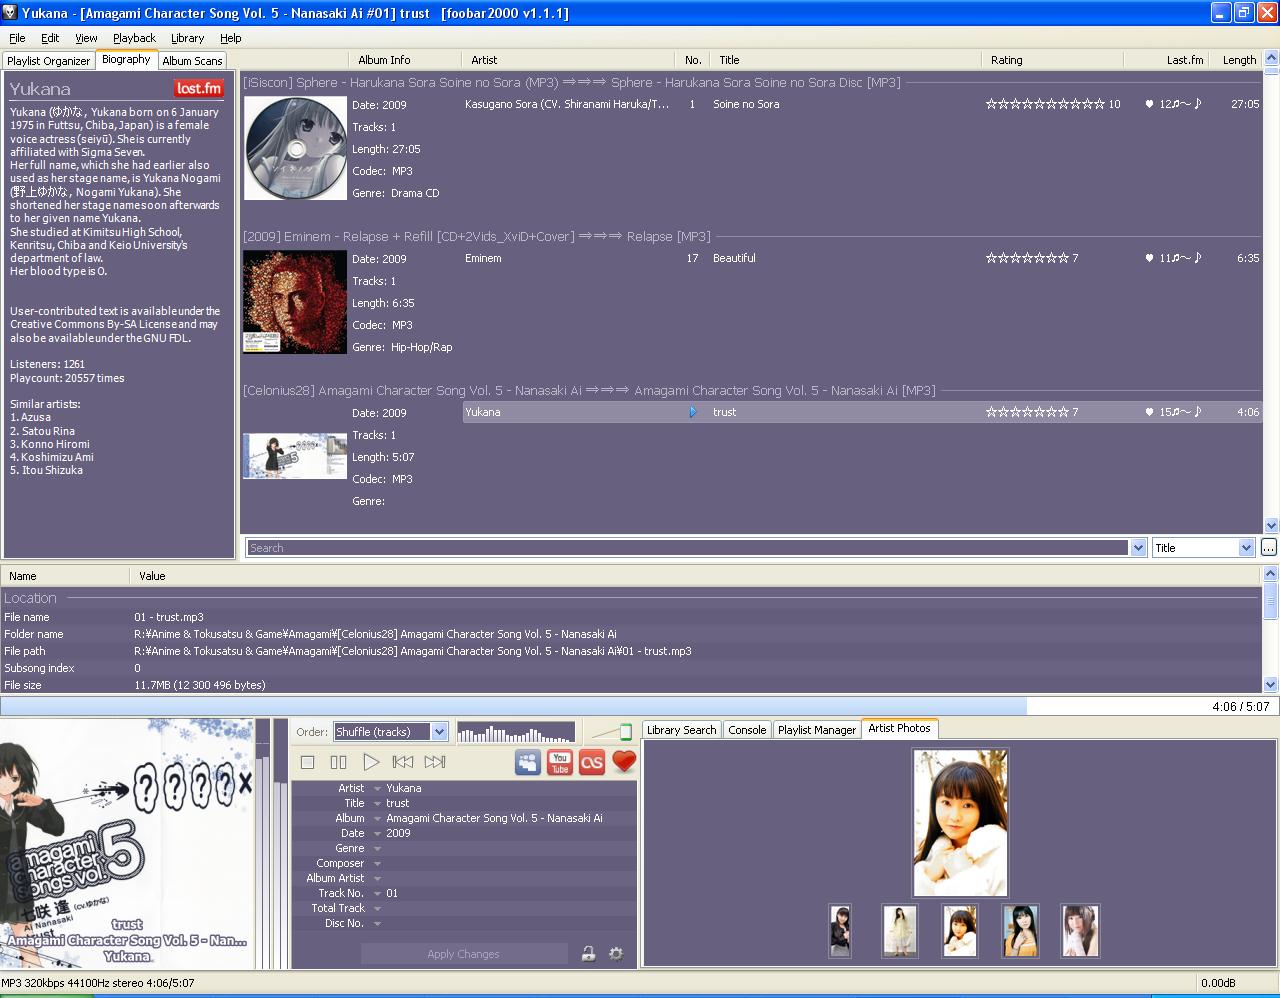The height and width of the screenshot is (998, 1280).
Task: Click the last.fm logo in Biography panel
Action: tap(198, 88)
